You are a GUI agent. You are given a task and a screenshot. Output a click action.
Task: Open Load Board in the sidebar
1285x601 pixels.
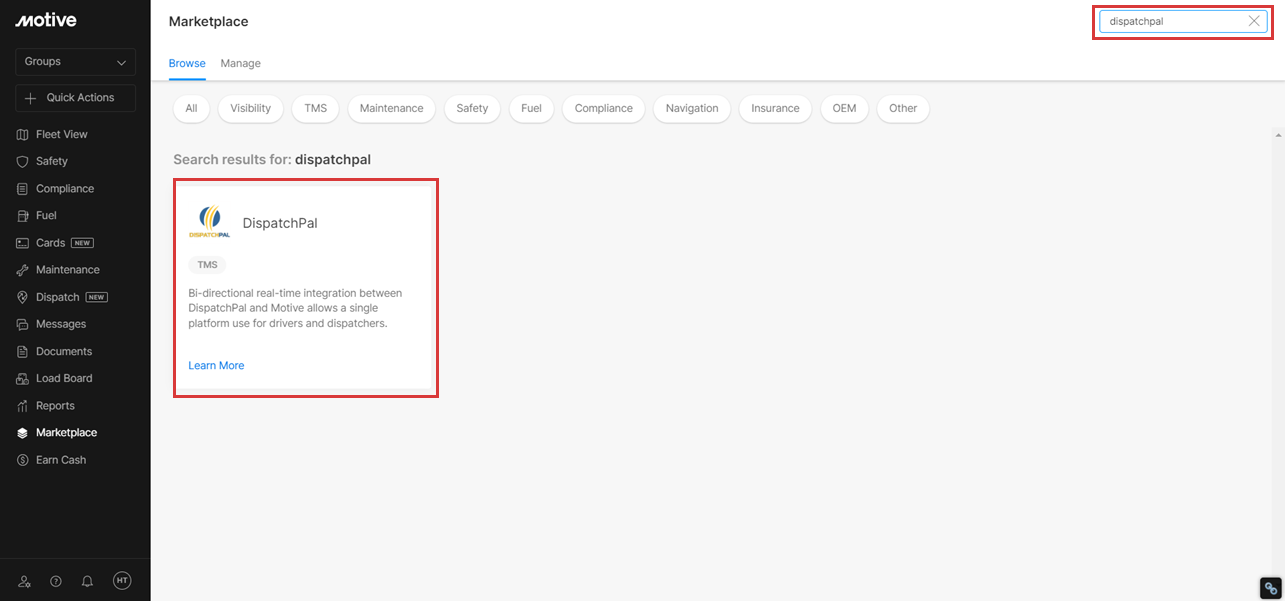point(64,379)
